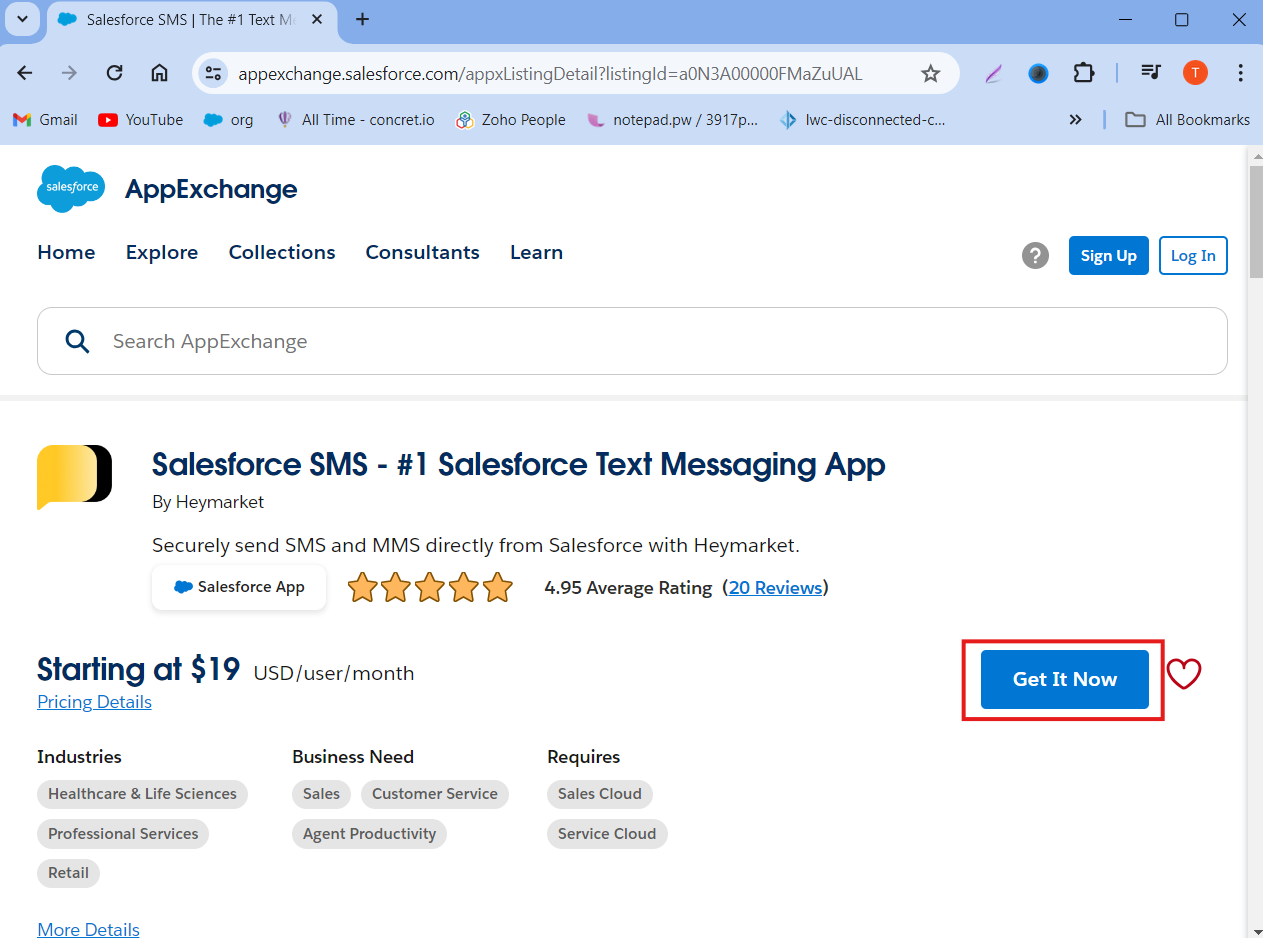The height and width of the screenshot is (938, 1263).
Task: Open the media control icon in toolbar
Action: point(1151,73)
